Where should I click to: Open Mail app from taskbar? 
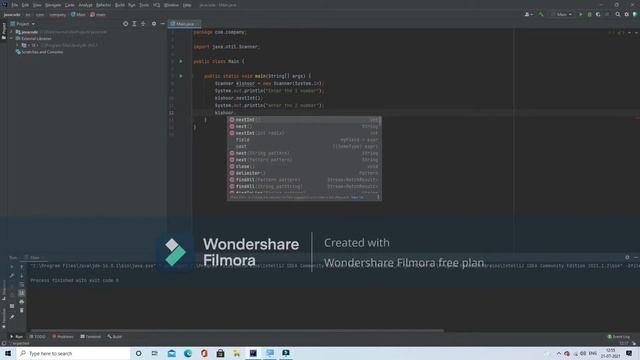point(172,353)
